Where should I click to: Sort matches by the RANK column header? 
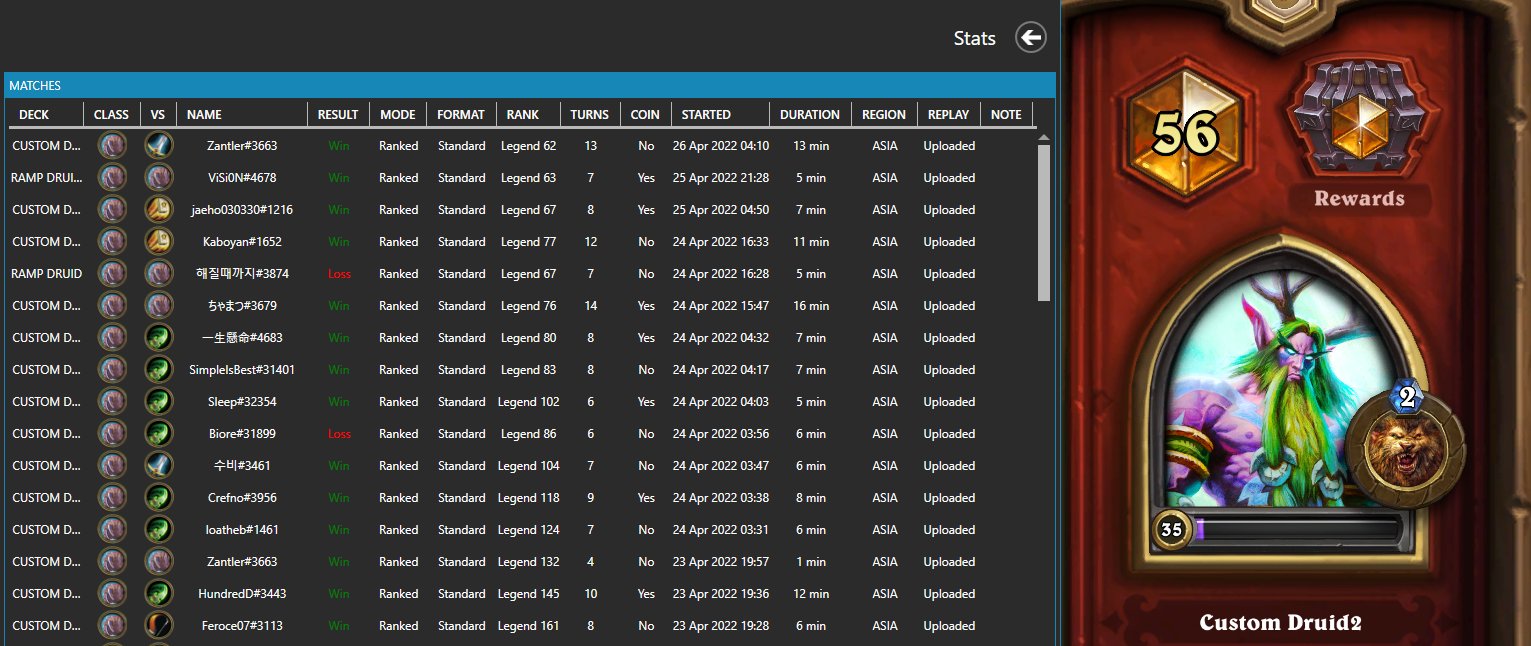[x=522, y=115]
